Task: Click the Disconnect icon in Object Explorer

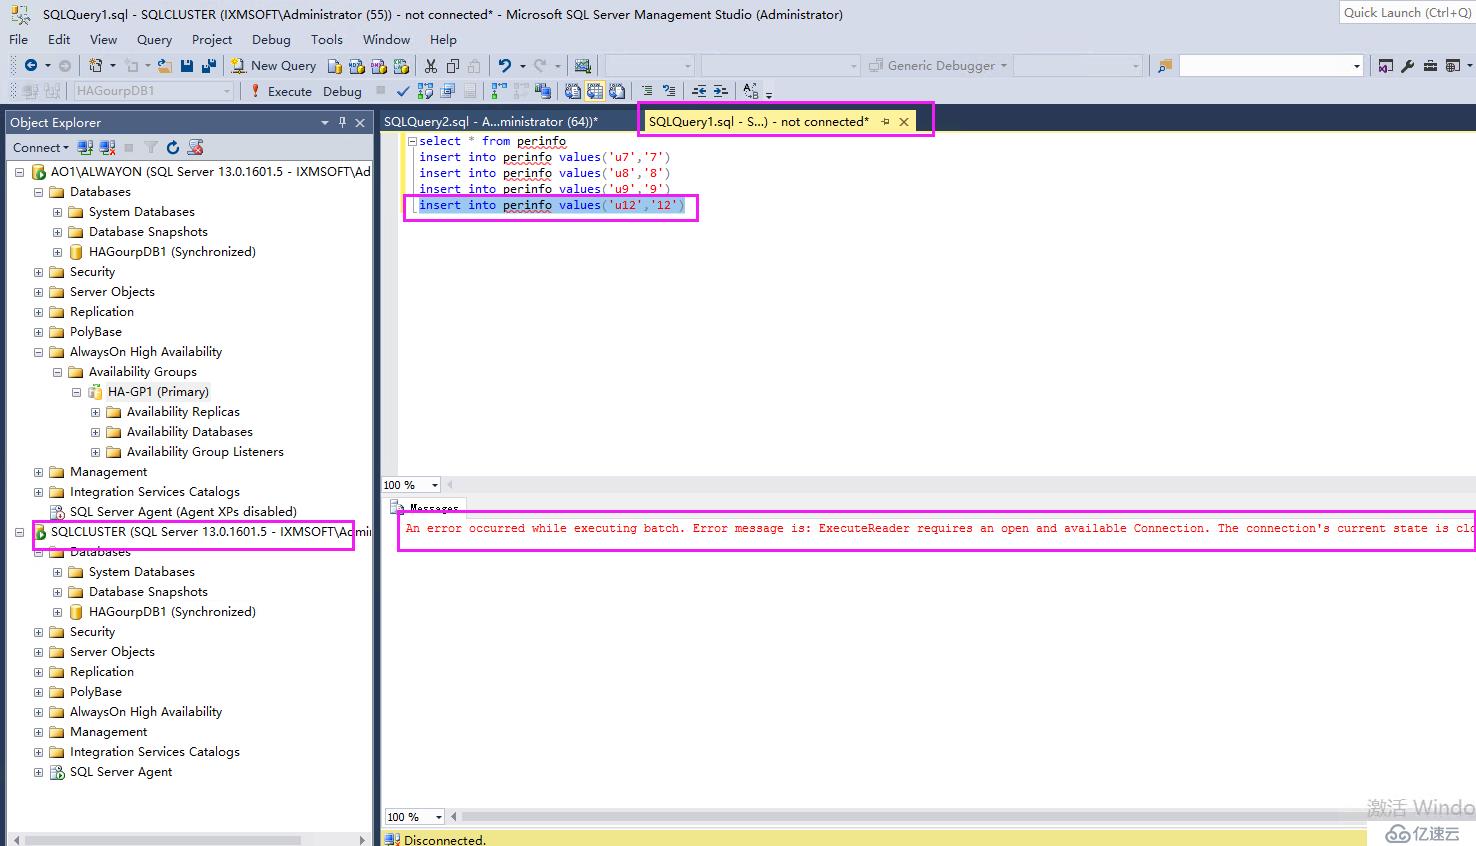Action: [x=107, y=148]
